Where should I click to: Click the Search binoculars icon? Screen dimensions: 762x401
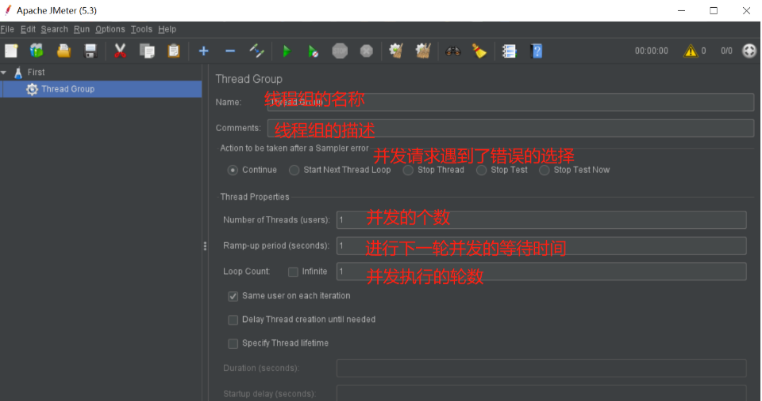453,50
